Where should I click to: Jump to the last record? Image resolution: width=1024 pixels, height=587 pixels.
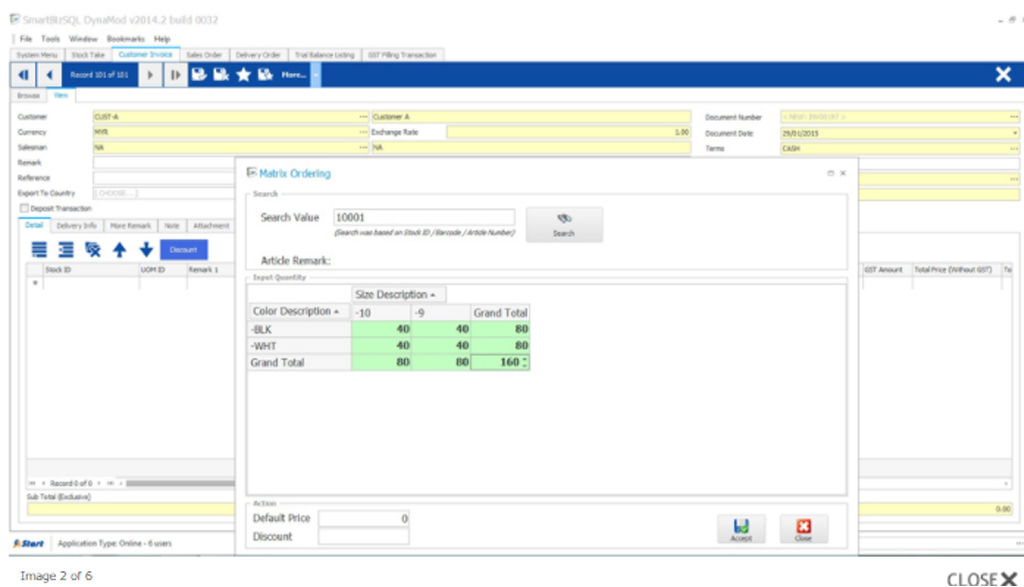click(175, 75)
